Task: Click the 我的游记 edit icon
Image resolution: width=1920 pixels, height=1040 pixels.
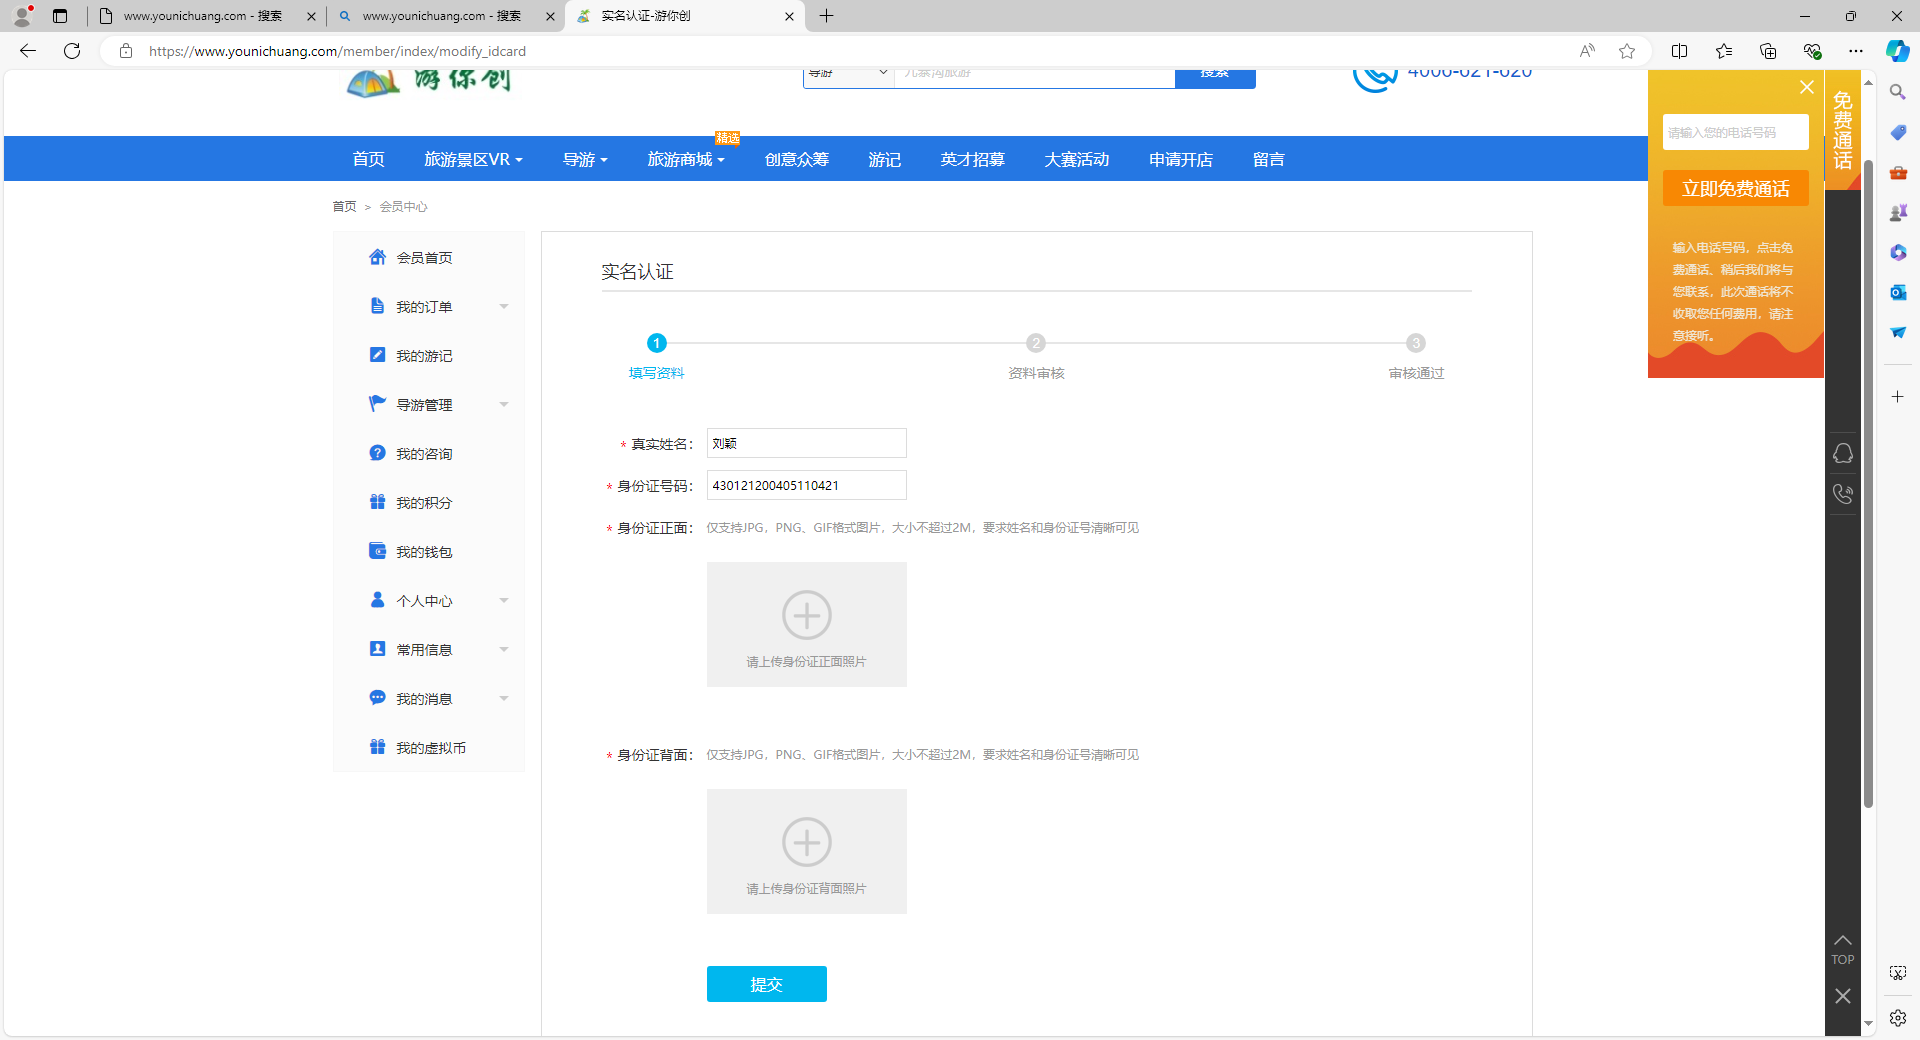Action: 377,355
